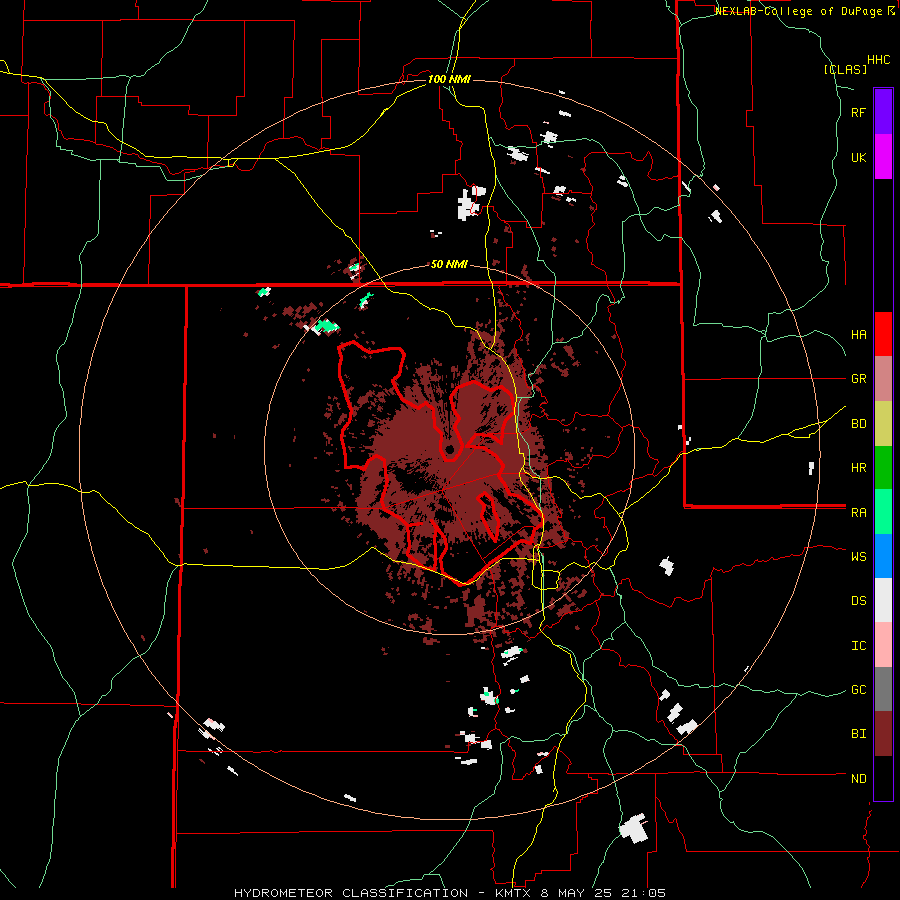900x900 pixels.
Task: Click the ND legend label
Action: pyautogui.click(x=858, y=779)
